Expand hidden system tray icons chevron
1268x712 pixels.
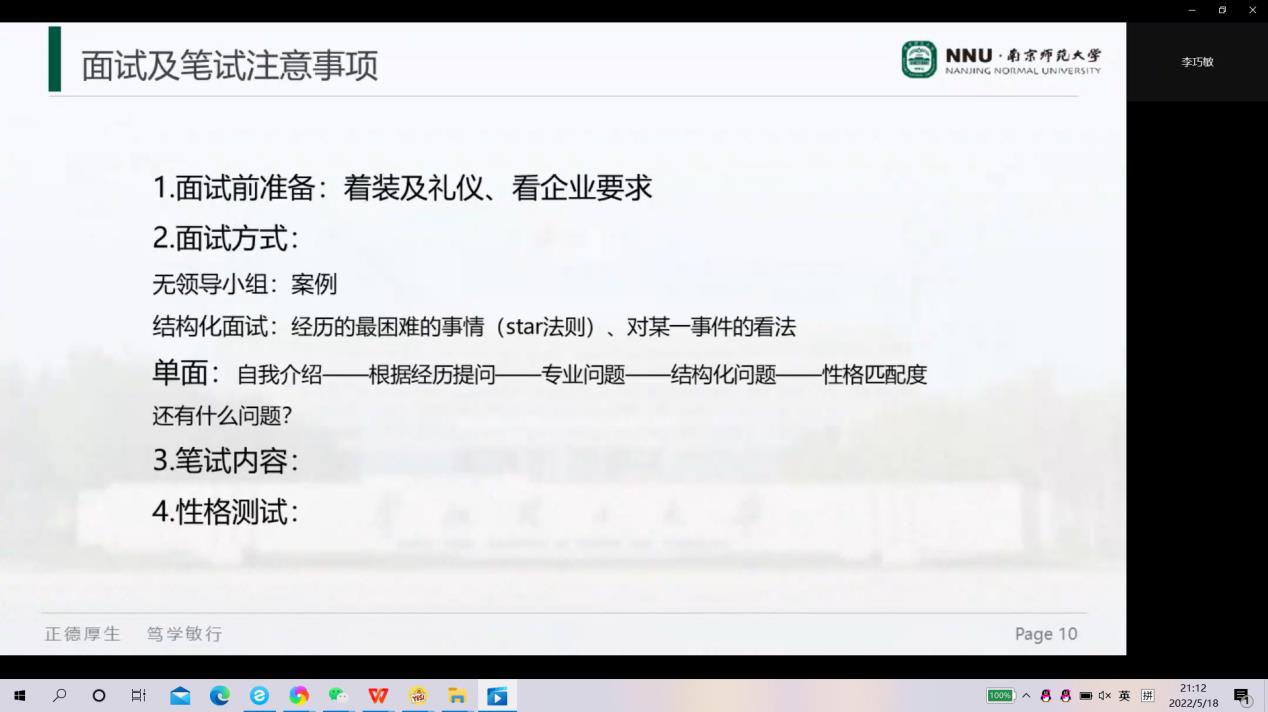coord(1026,696)
